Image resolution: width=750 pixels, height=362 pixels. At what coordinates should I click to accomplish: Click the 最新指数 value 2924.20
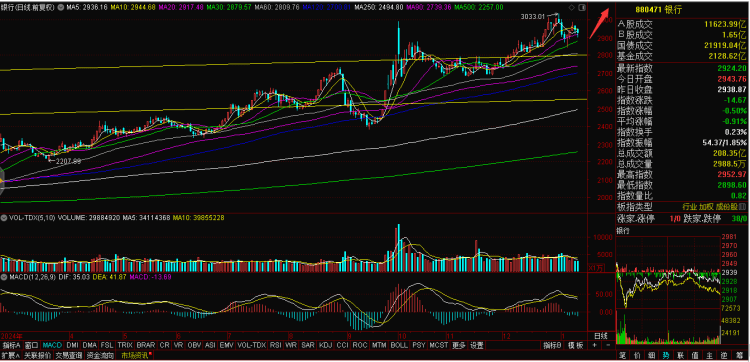(733, 68)
